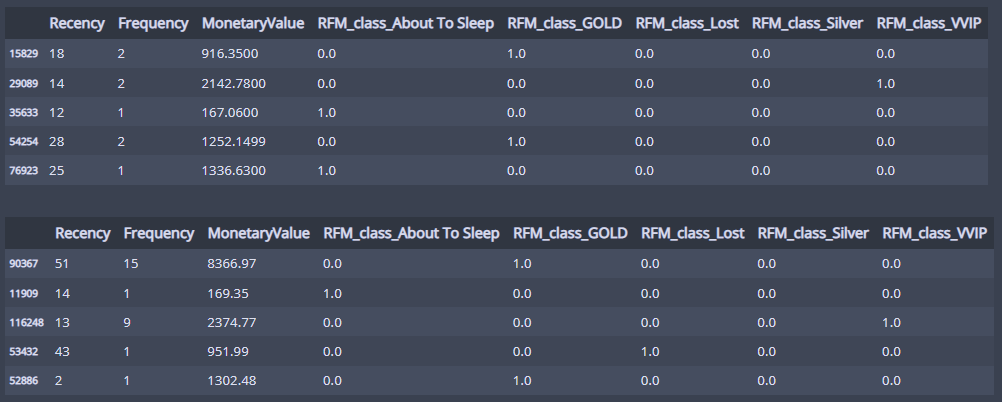Image resolution: width=1002 pixels, height=402 pixels.
Task: Click Recency value 43 in row 53432
Action: 62,352
